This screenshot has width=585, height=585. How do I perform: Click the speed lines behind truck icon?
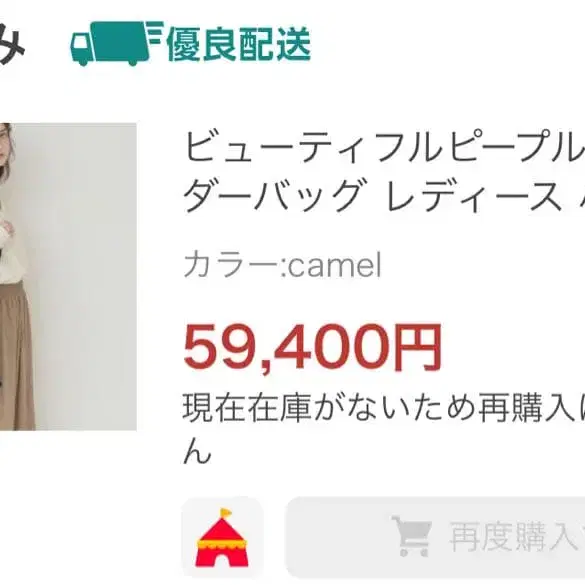(x=156, y=33)
